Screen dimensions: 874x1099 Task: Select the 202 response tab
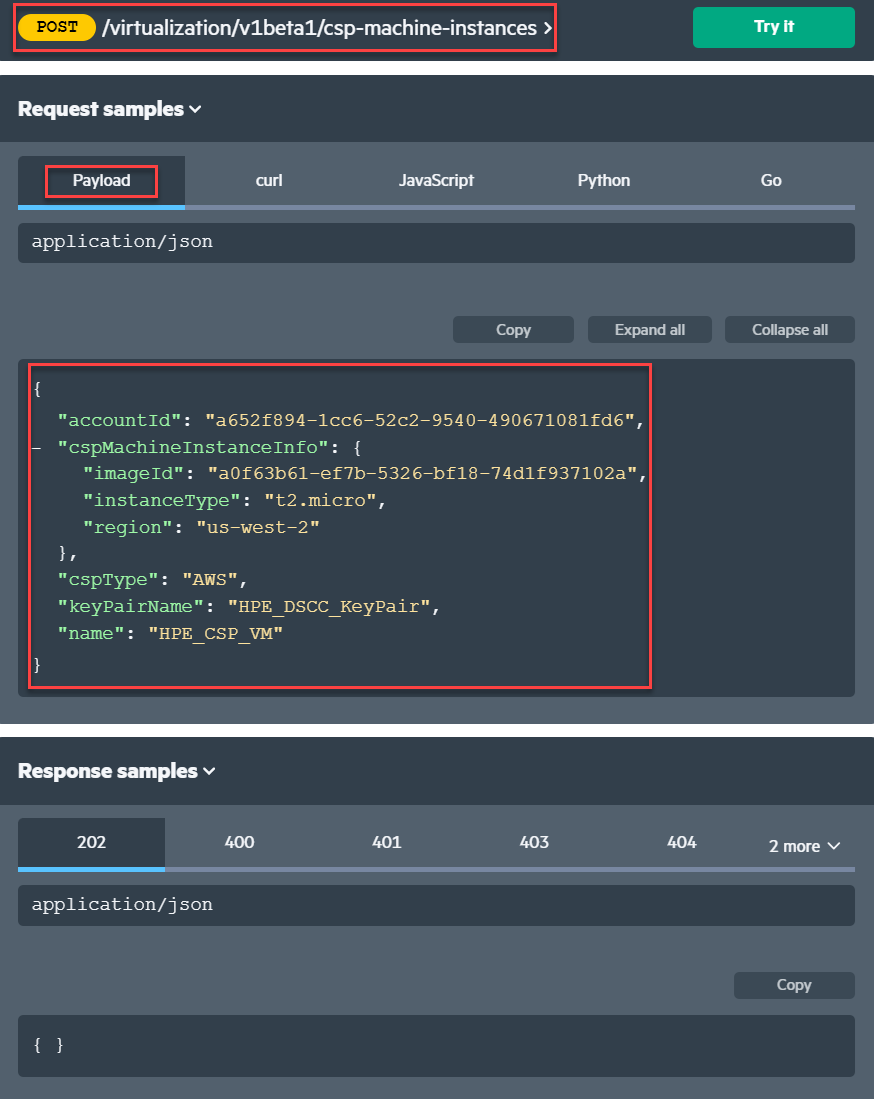tap(91, 842)
